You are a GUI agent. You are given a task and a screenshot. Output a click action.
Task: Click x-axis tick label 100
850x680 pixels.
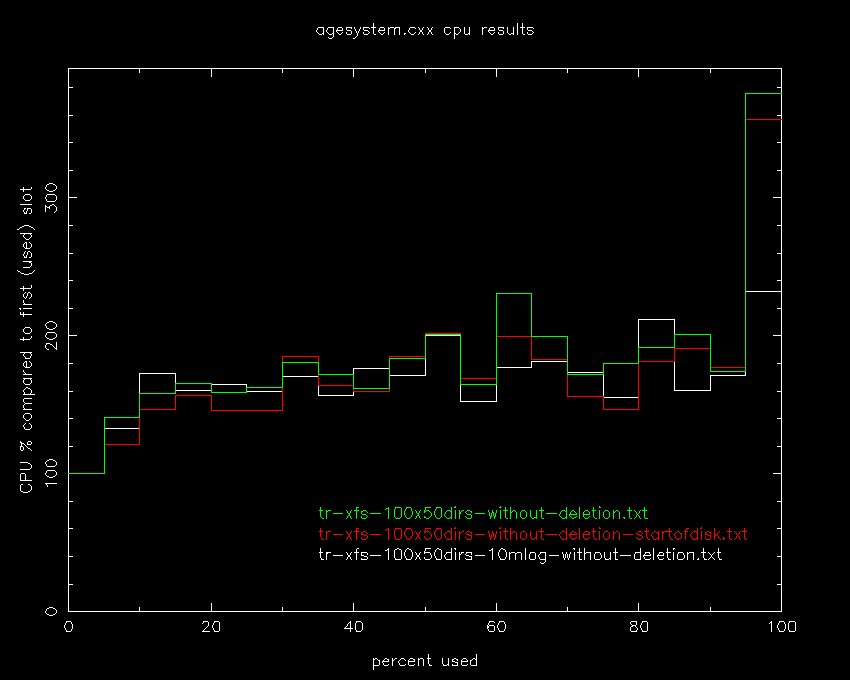781,627
